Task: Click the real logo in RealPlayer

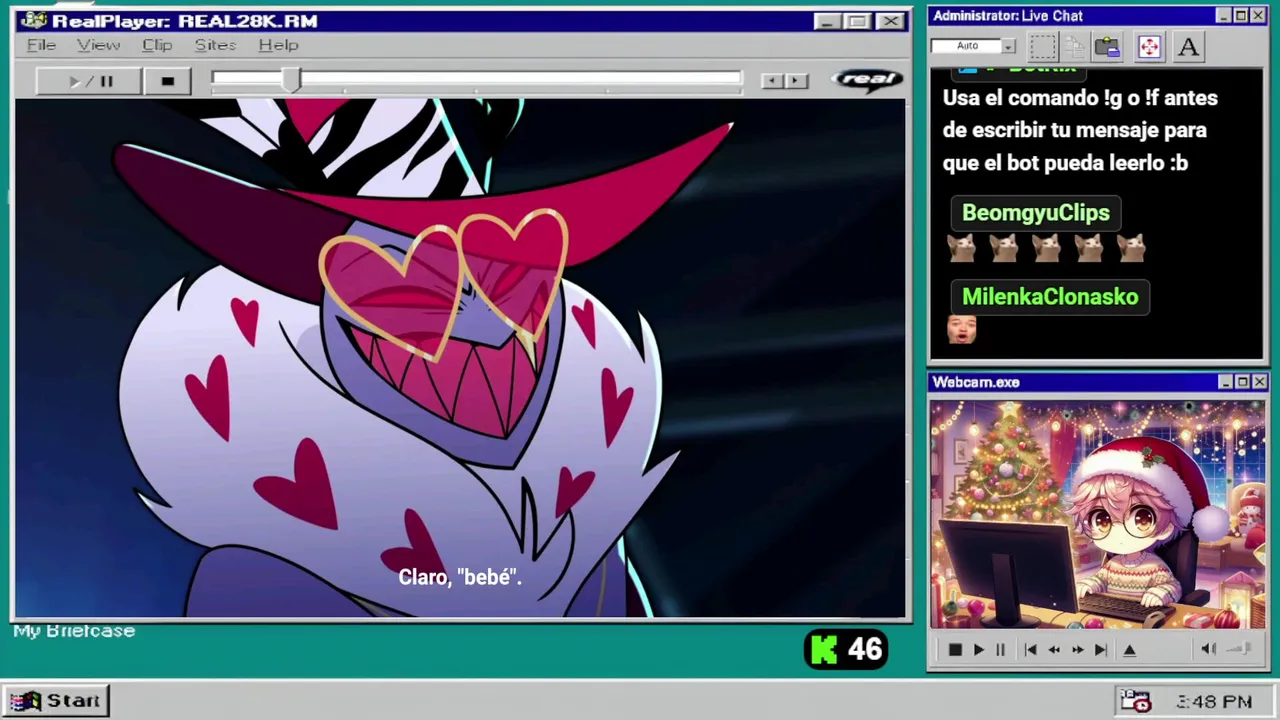Action: (868, 80)
